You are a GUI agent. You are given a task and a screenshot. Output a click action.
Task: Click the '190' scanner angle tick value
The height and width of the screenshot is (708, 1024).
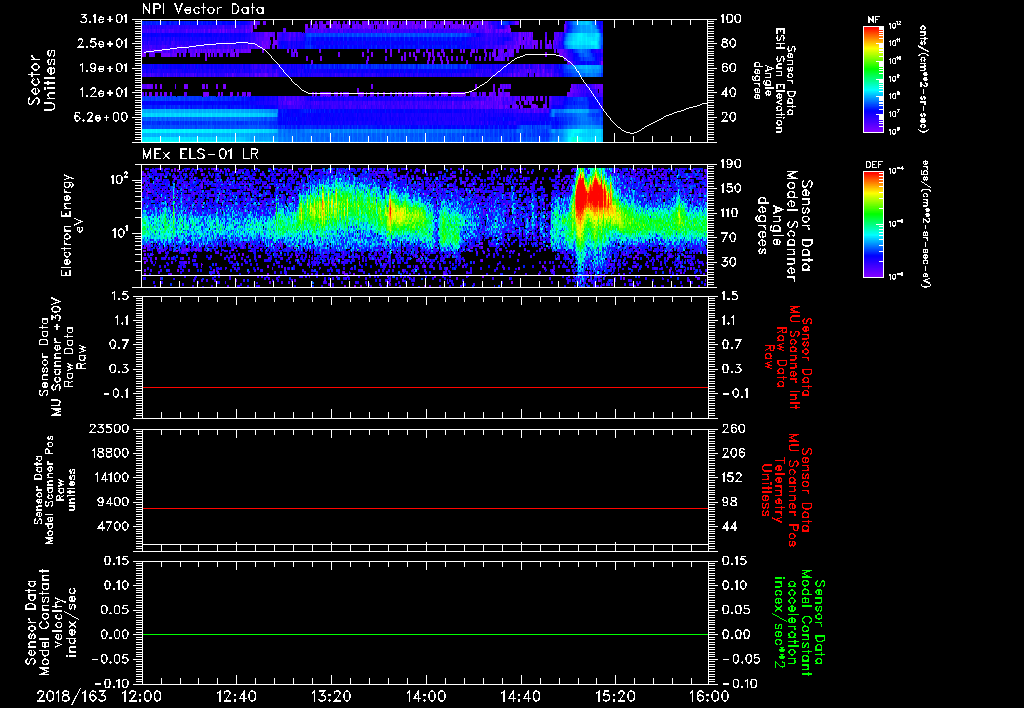731,164
